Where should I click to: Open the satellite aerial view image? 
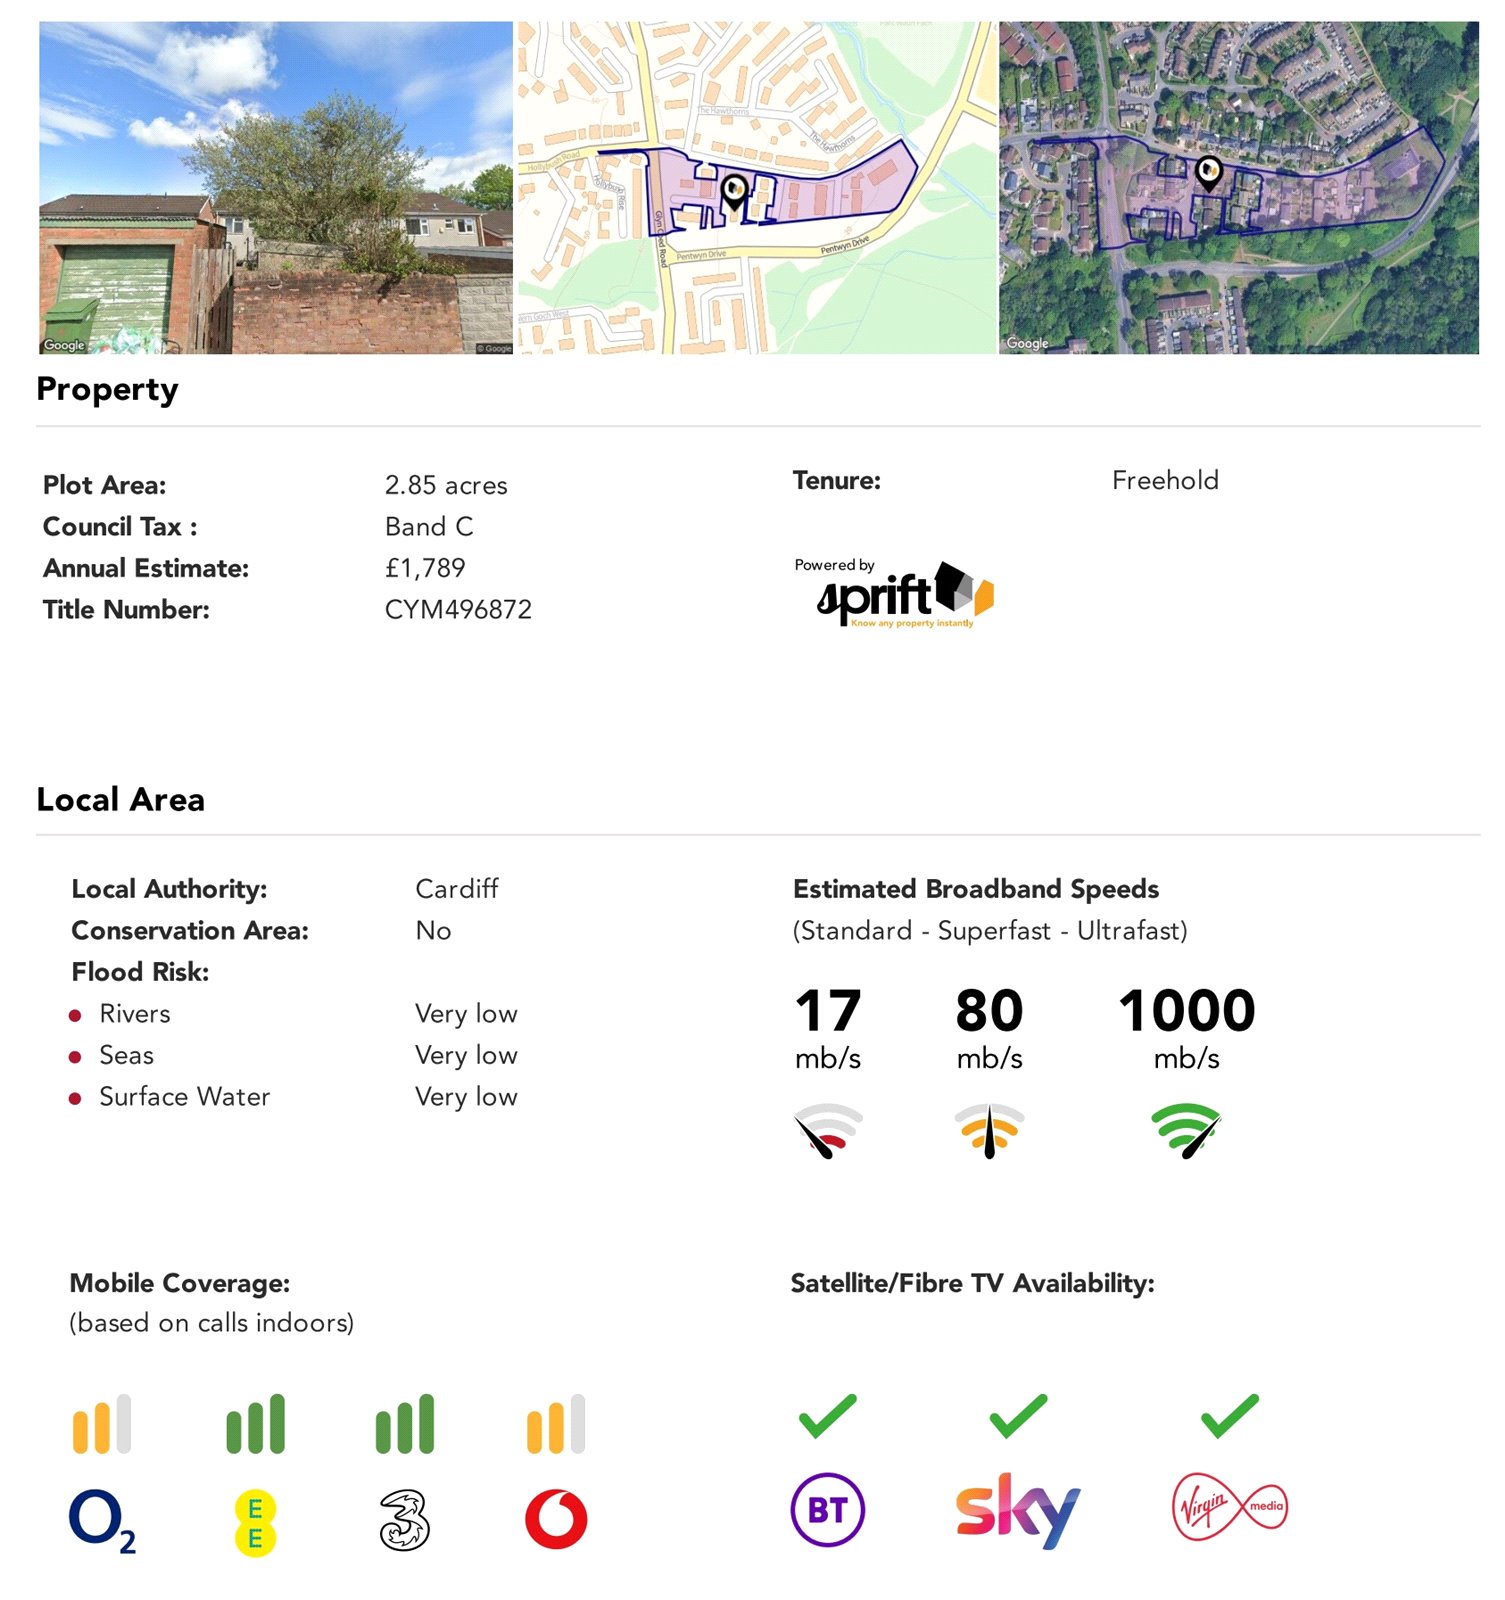point(1238,187)
